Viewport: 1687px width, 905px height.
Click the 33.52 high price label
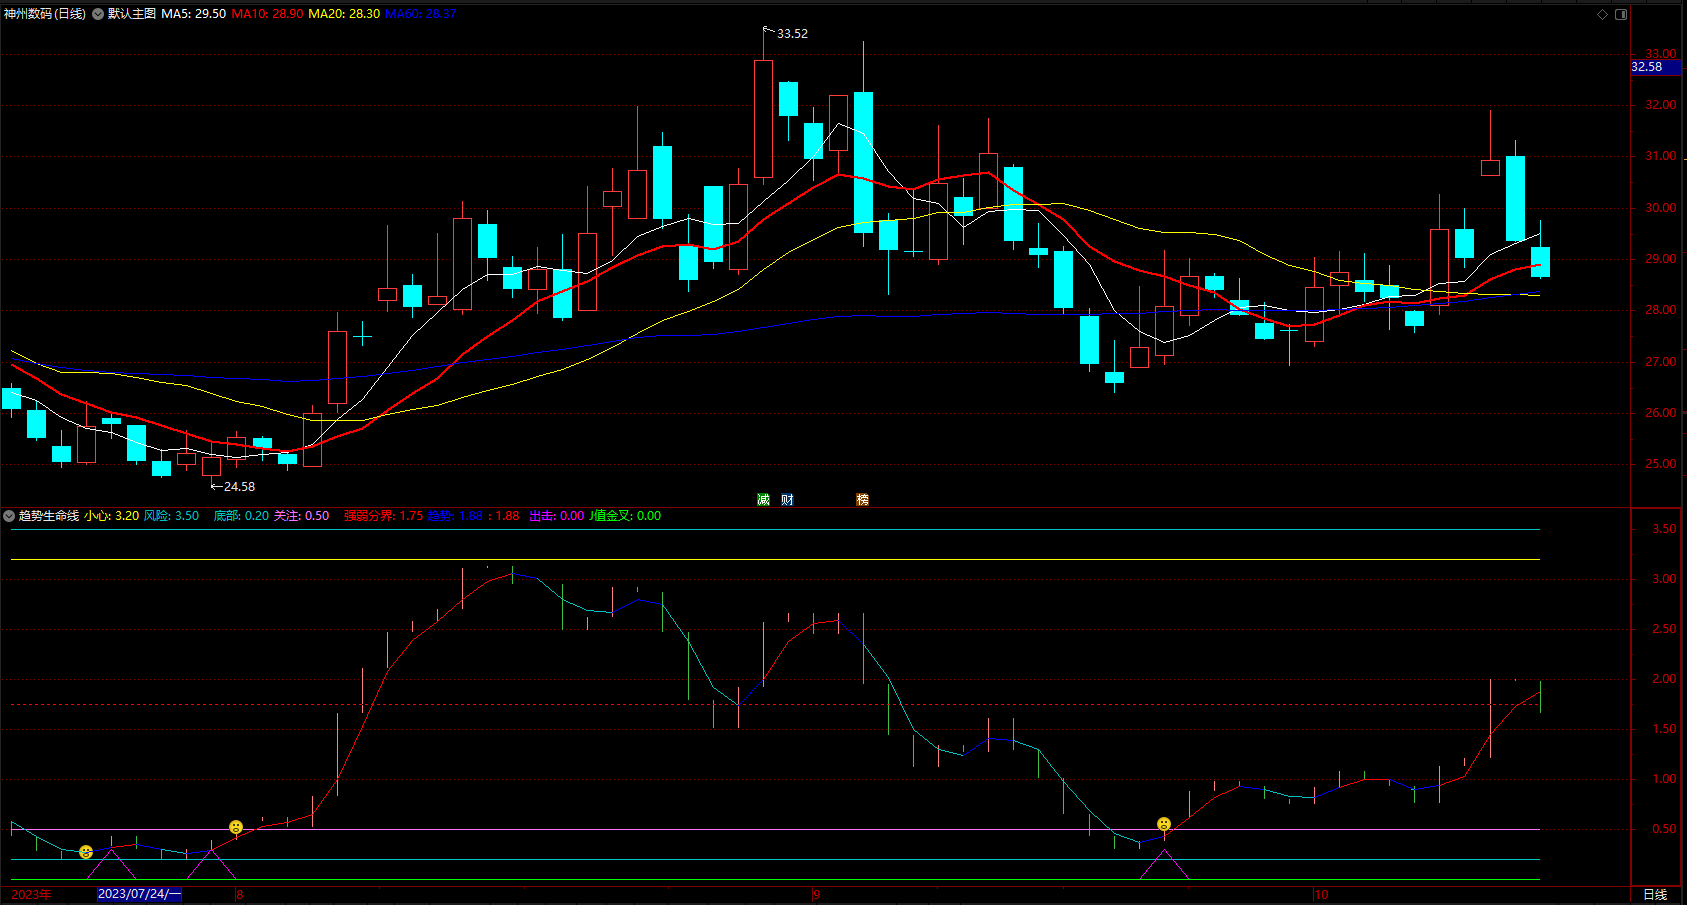click(x=792, y=34)
